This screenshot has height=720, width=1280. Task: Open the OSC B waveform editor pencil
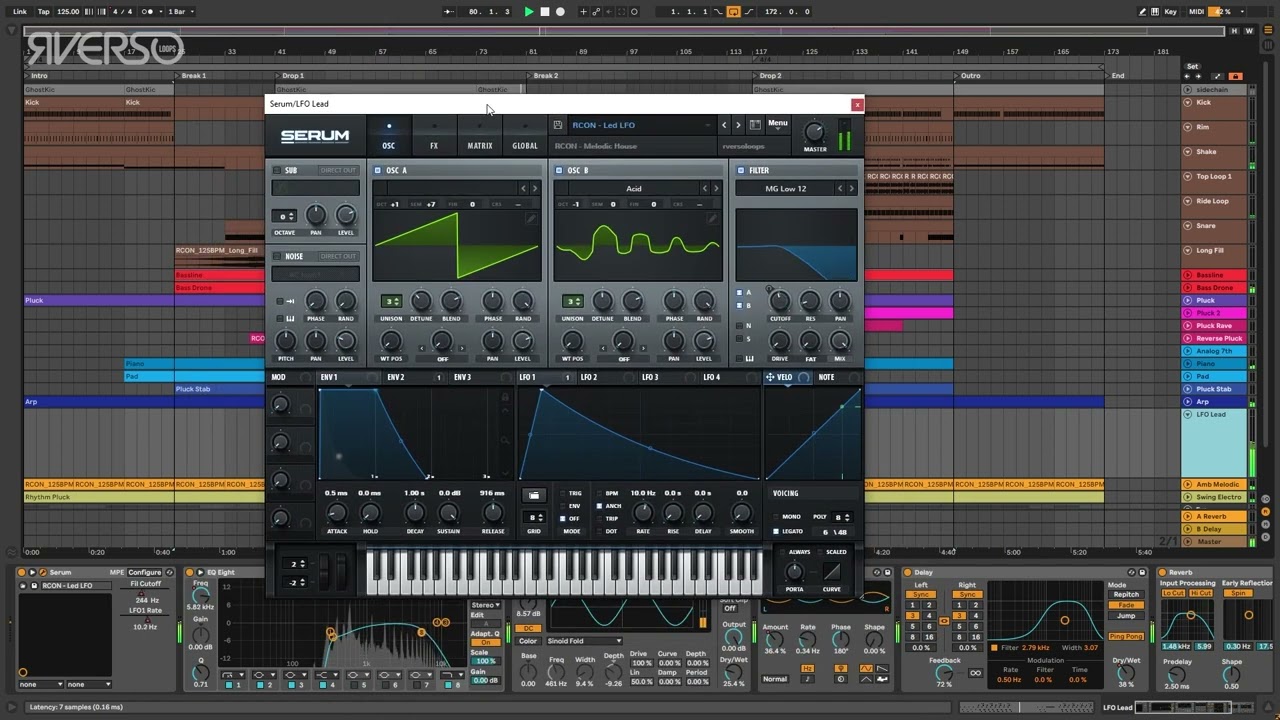[712, 219]
